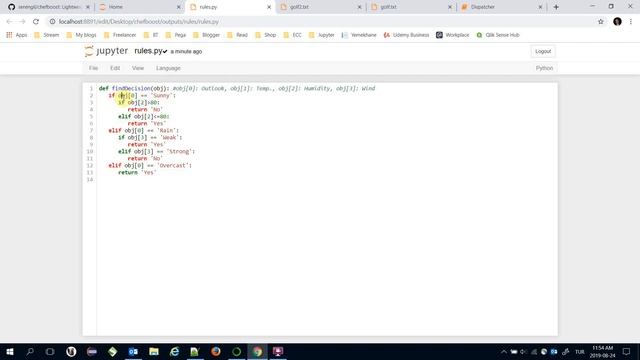Image resolution: width=640 pixels, height=360 pixels.
Task: Open the Yemekhane bookmark
Action: tap(359, 35)
